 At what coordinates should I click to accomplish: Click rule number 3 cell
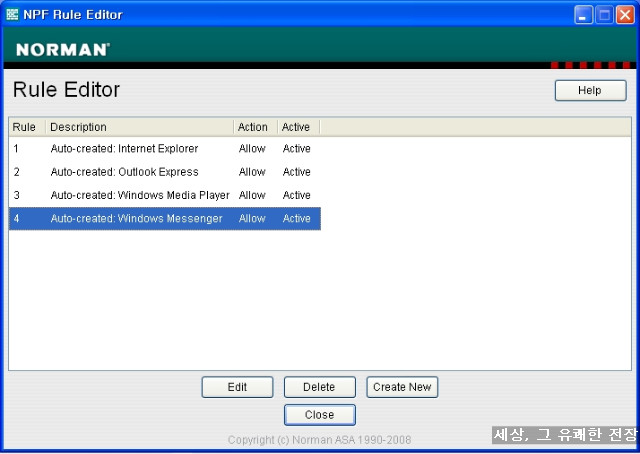pyautogui.click(x=16, y=195)
